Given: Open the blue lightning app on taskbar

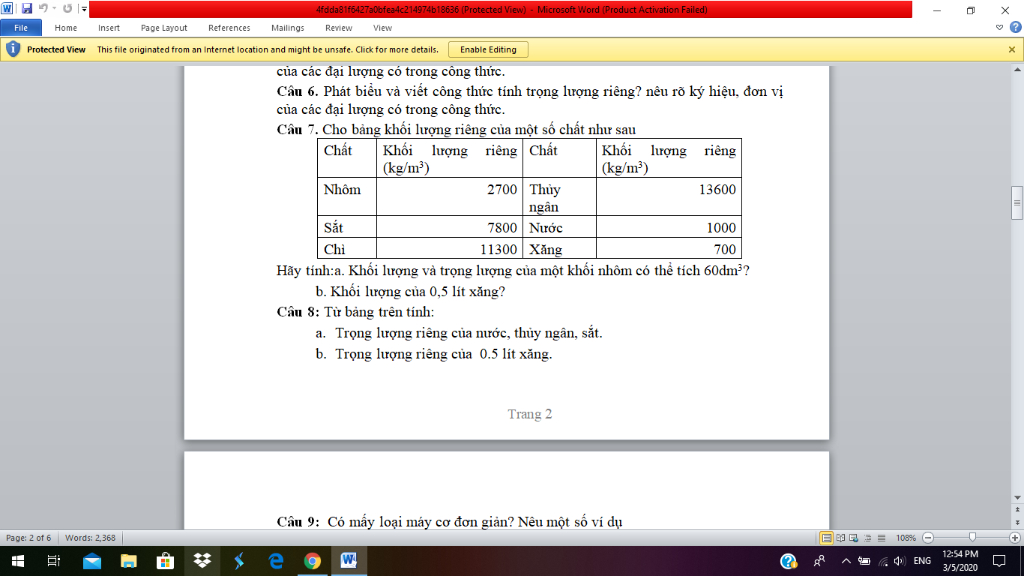Looking at the screenshot, I should 239,561.
